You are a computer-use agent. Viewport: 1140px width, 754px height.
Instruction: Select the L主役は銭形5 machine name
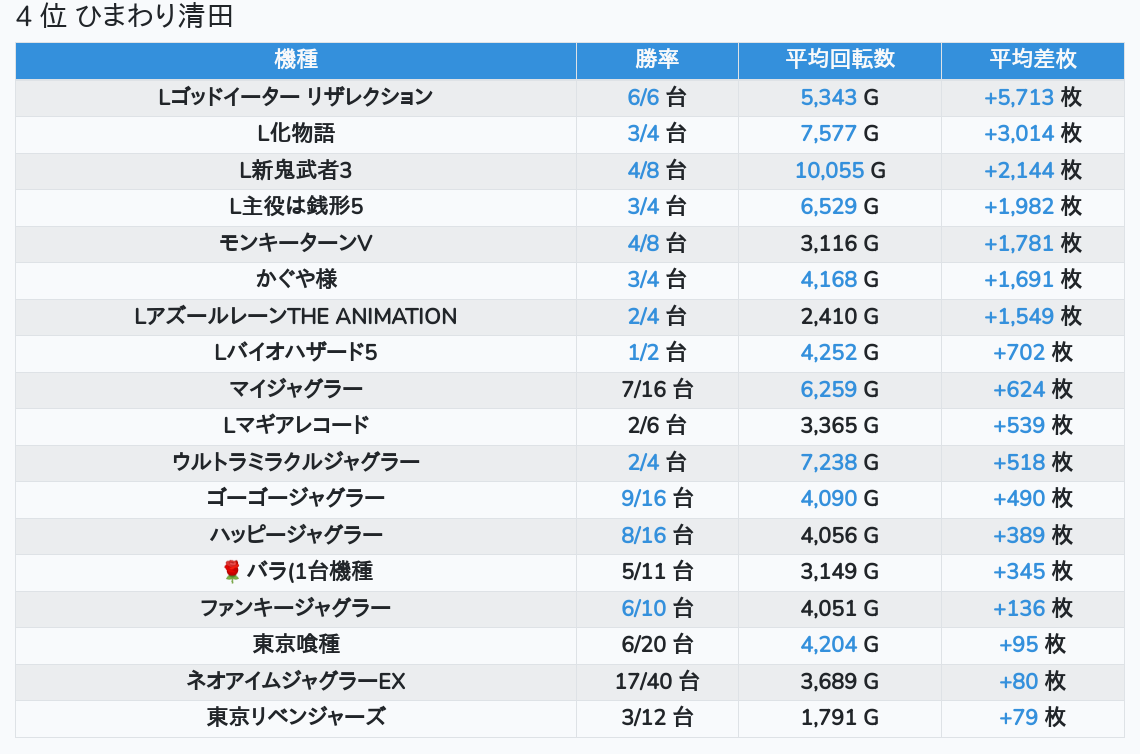tap(296, 207)
